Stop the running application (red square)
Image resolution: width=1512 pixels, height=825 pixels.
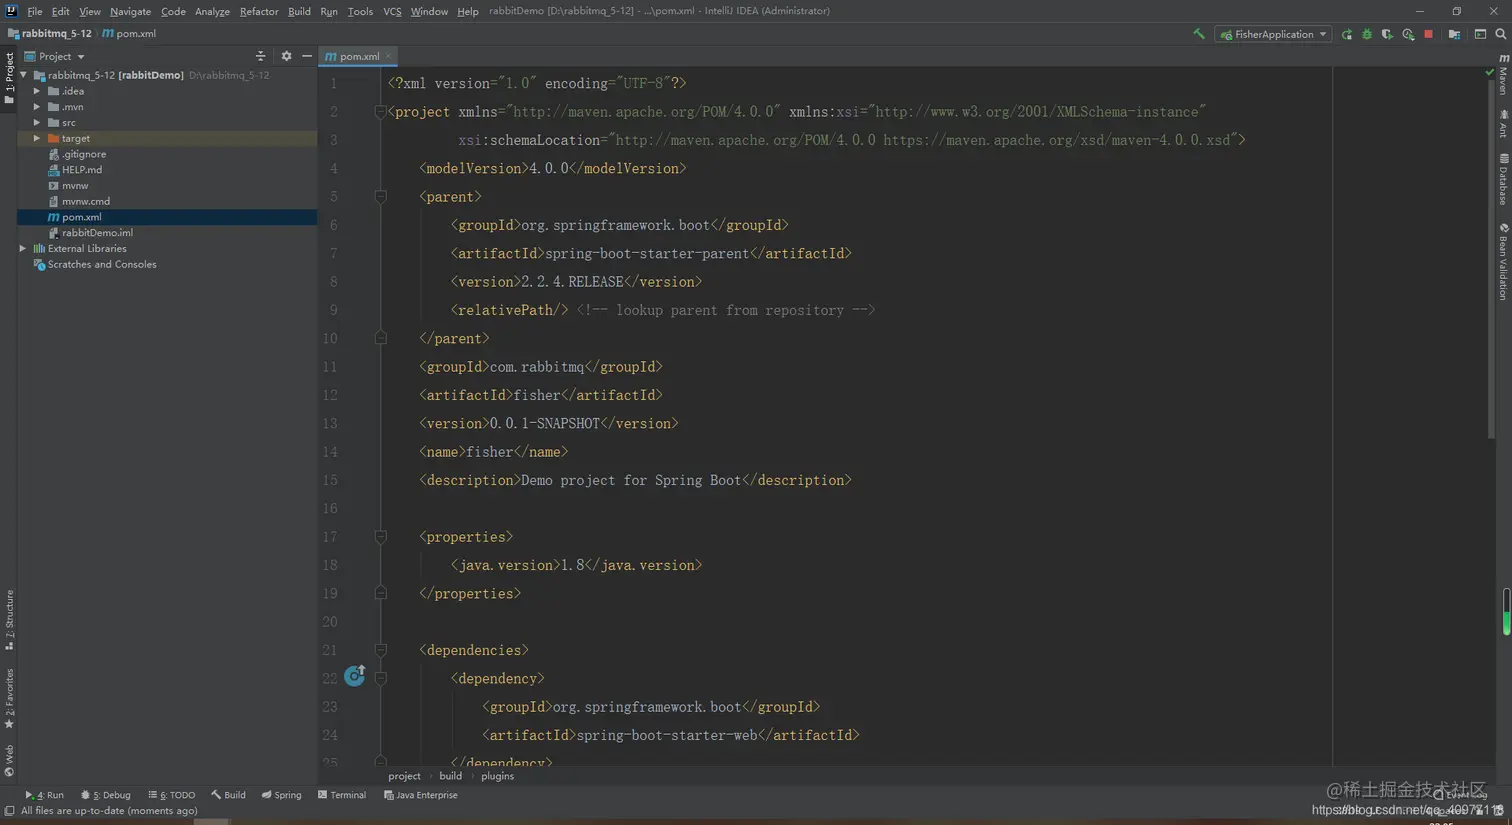1429,34
